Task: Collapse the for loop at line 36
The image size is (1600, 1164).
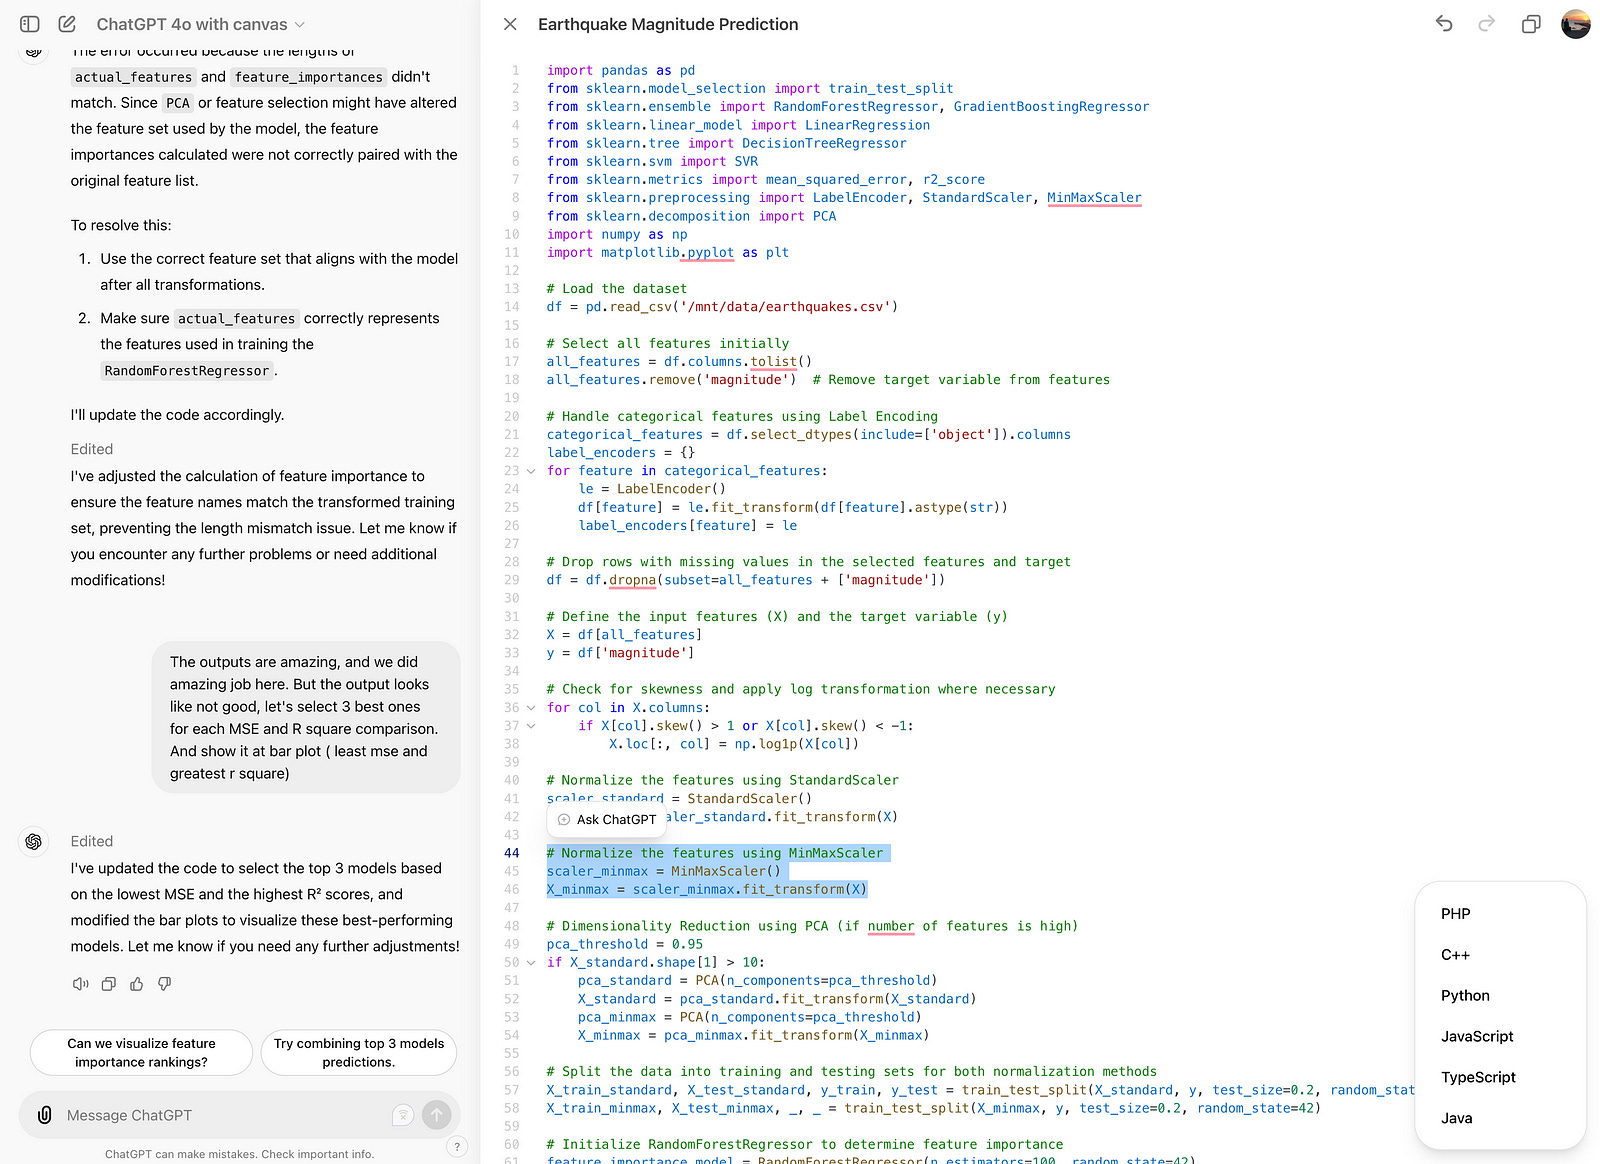Action: [531, 708]
